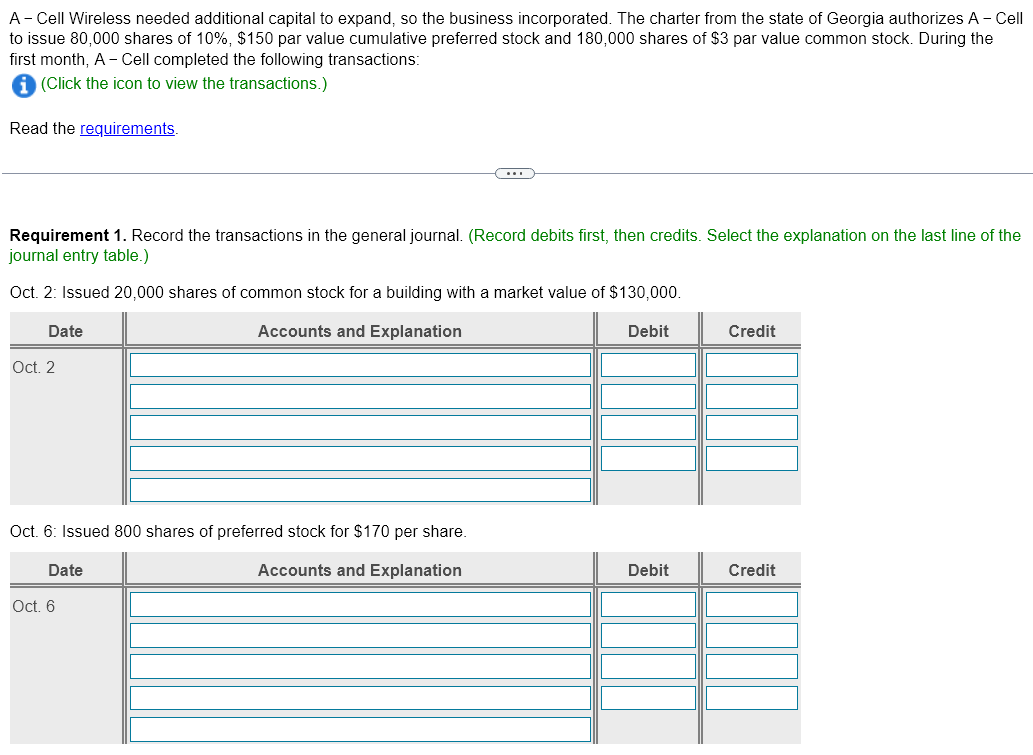This screenshot has width=1033, height=755.
Task: Click the blue info icon to view transactions
Action: click(23, 85)
